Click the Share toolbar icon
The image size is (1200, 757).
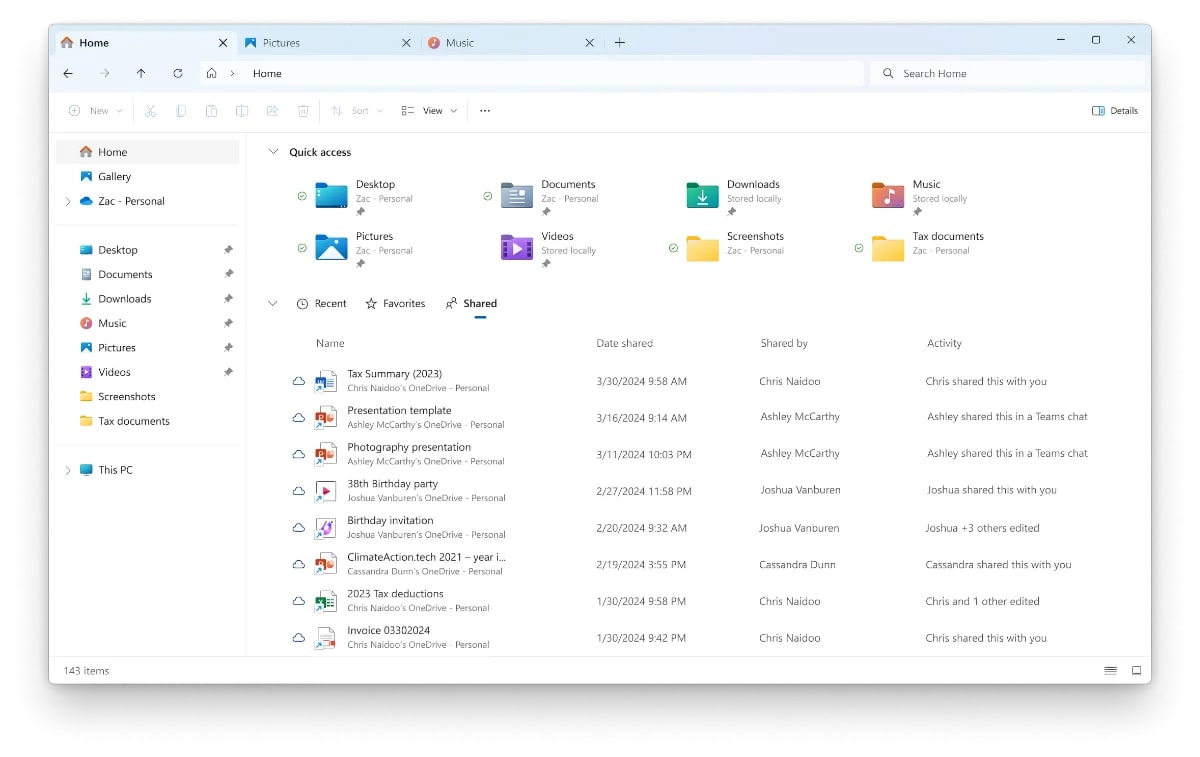tap(272, 111)
